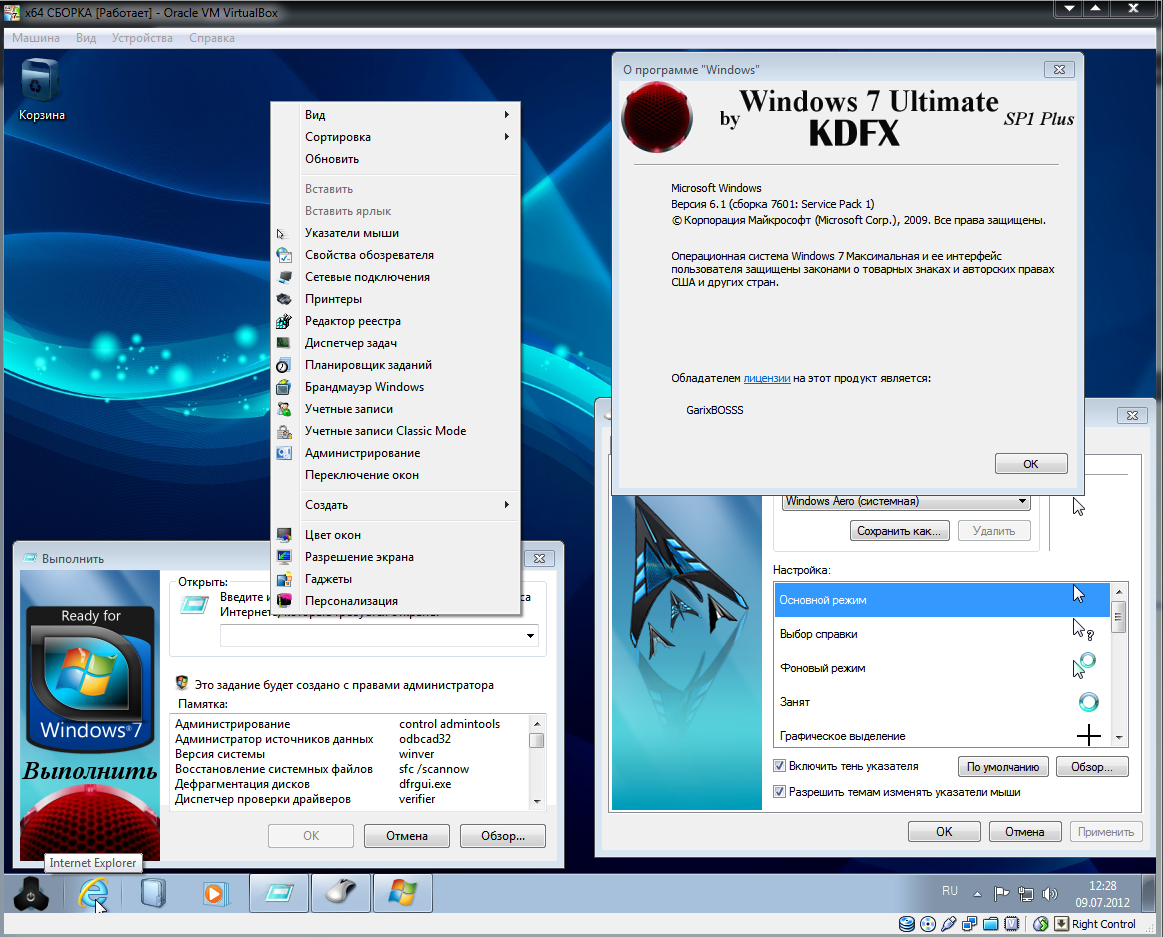Click the Редактор реестра menu icon
Screen dimensions: 1163x937
click(284, 321)
